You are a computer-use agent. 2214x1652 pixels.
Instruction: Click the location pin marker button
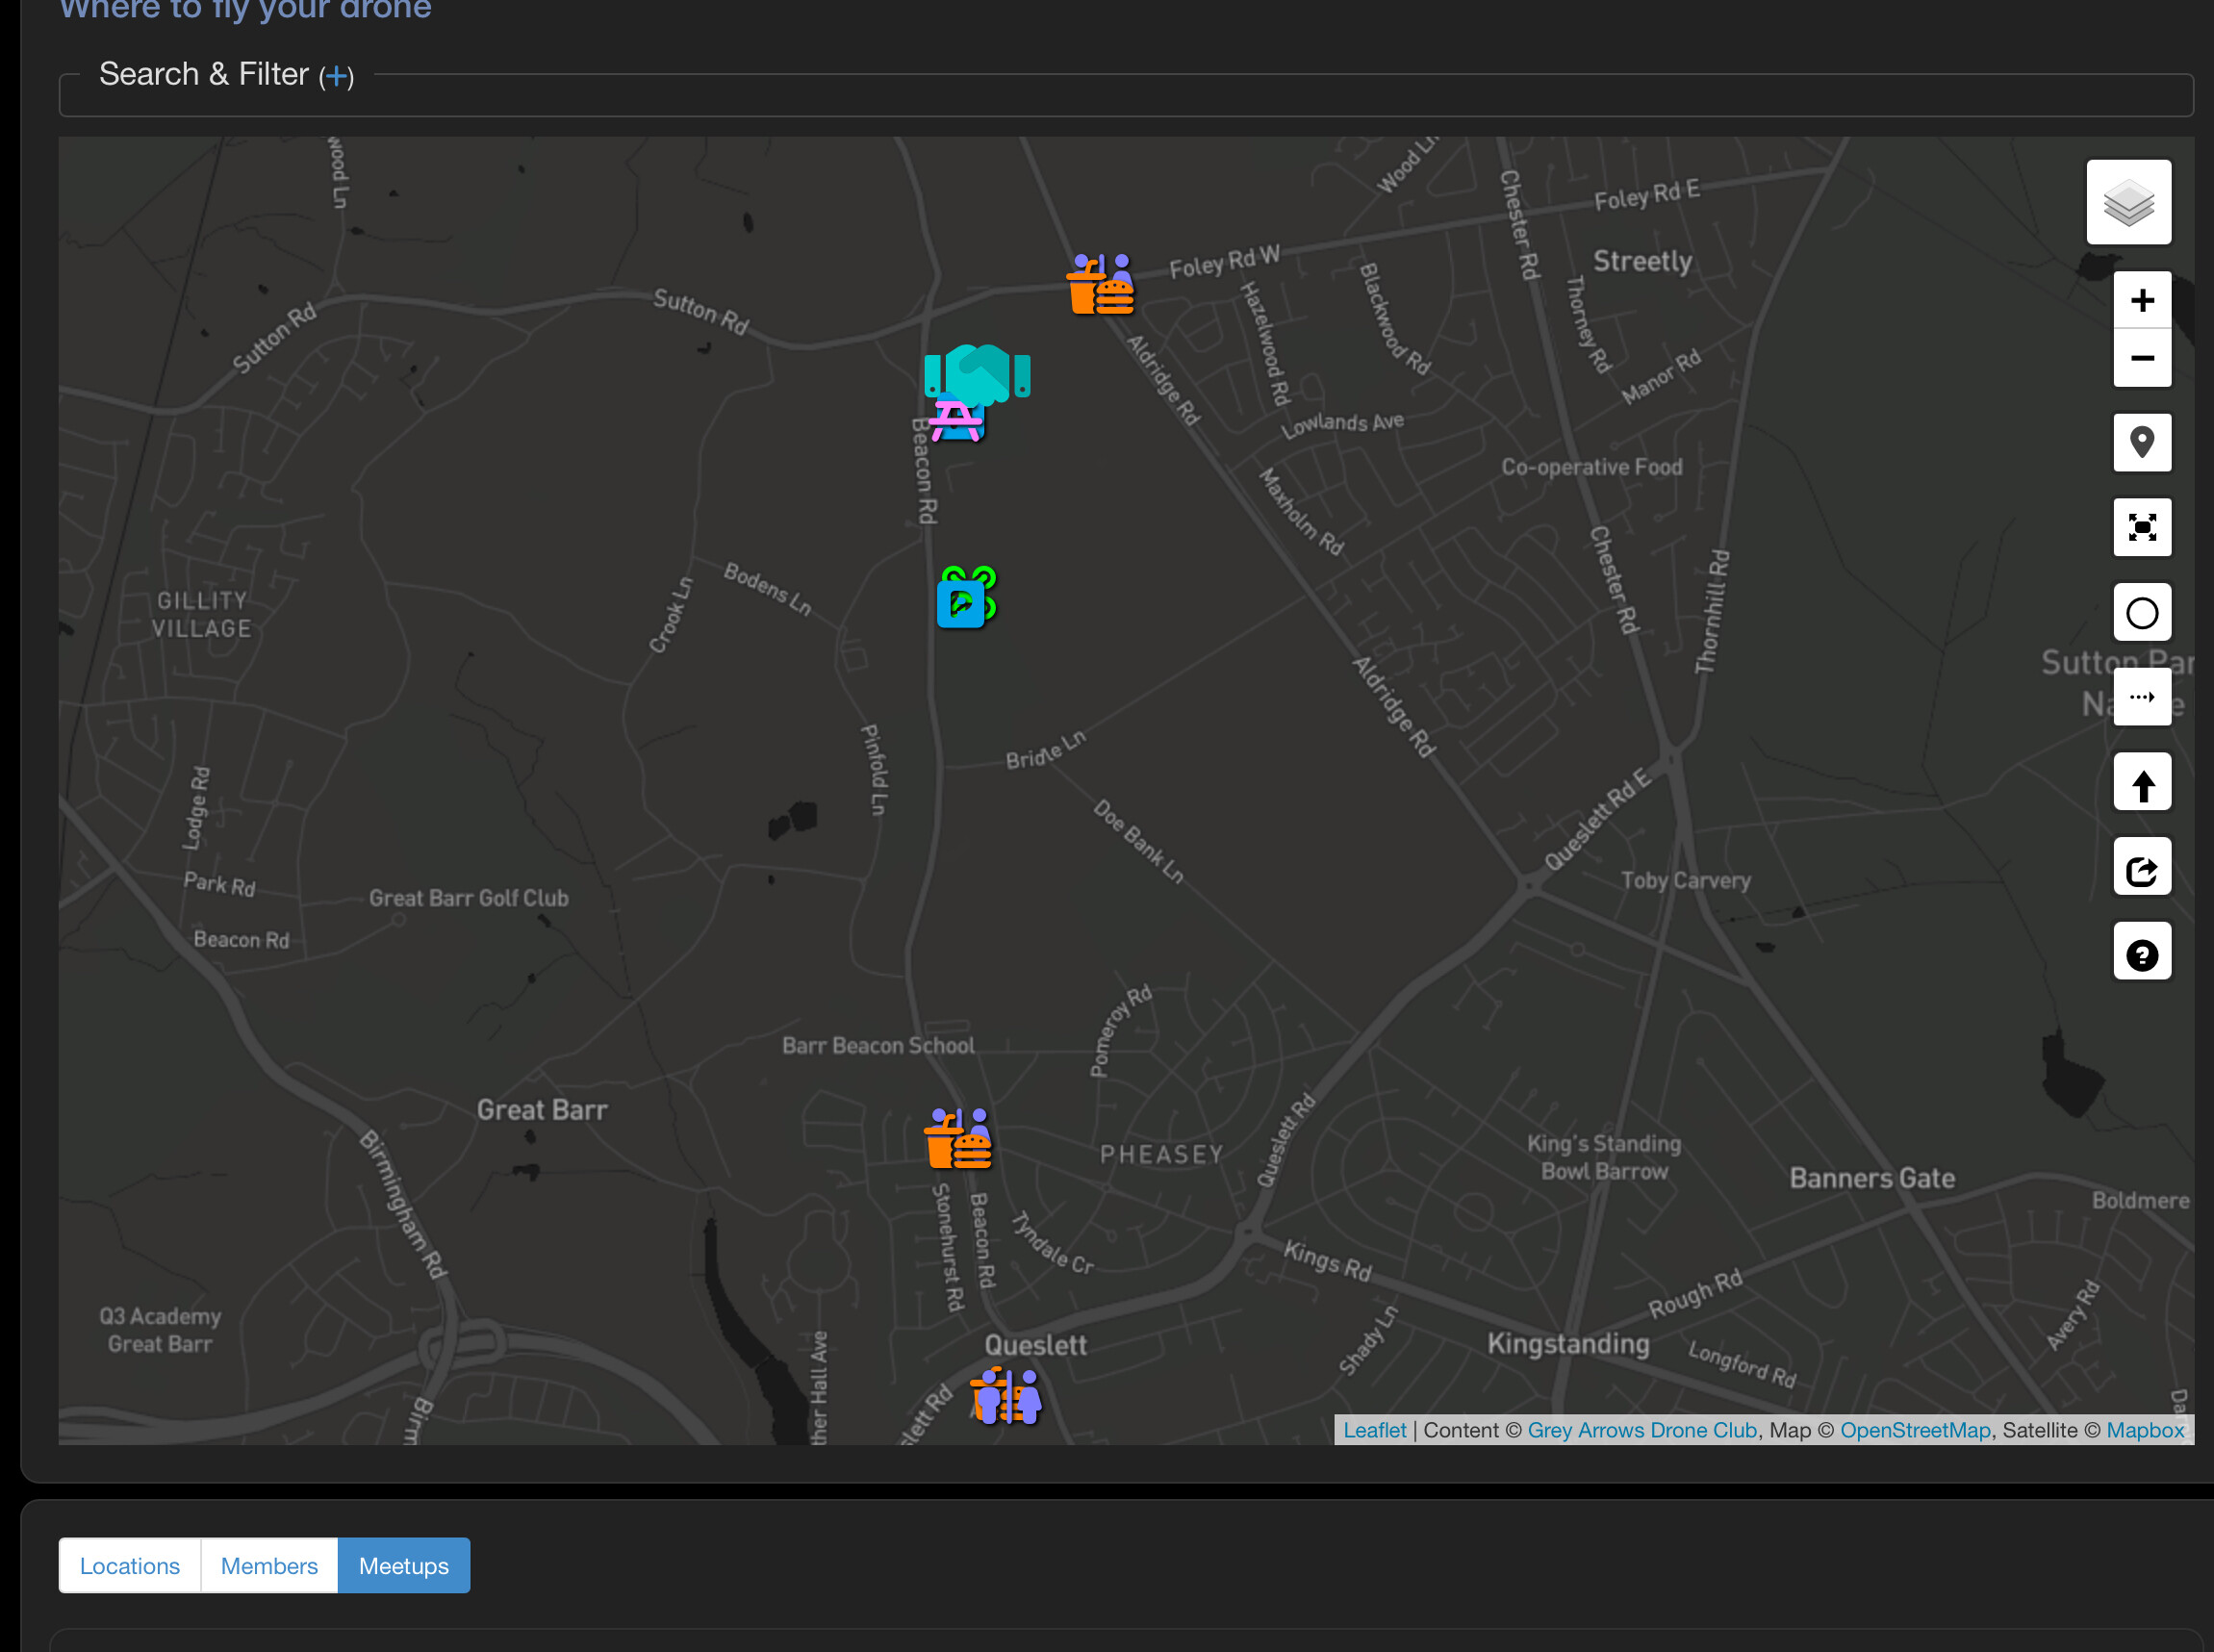point(2141,442)
